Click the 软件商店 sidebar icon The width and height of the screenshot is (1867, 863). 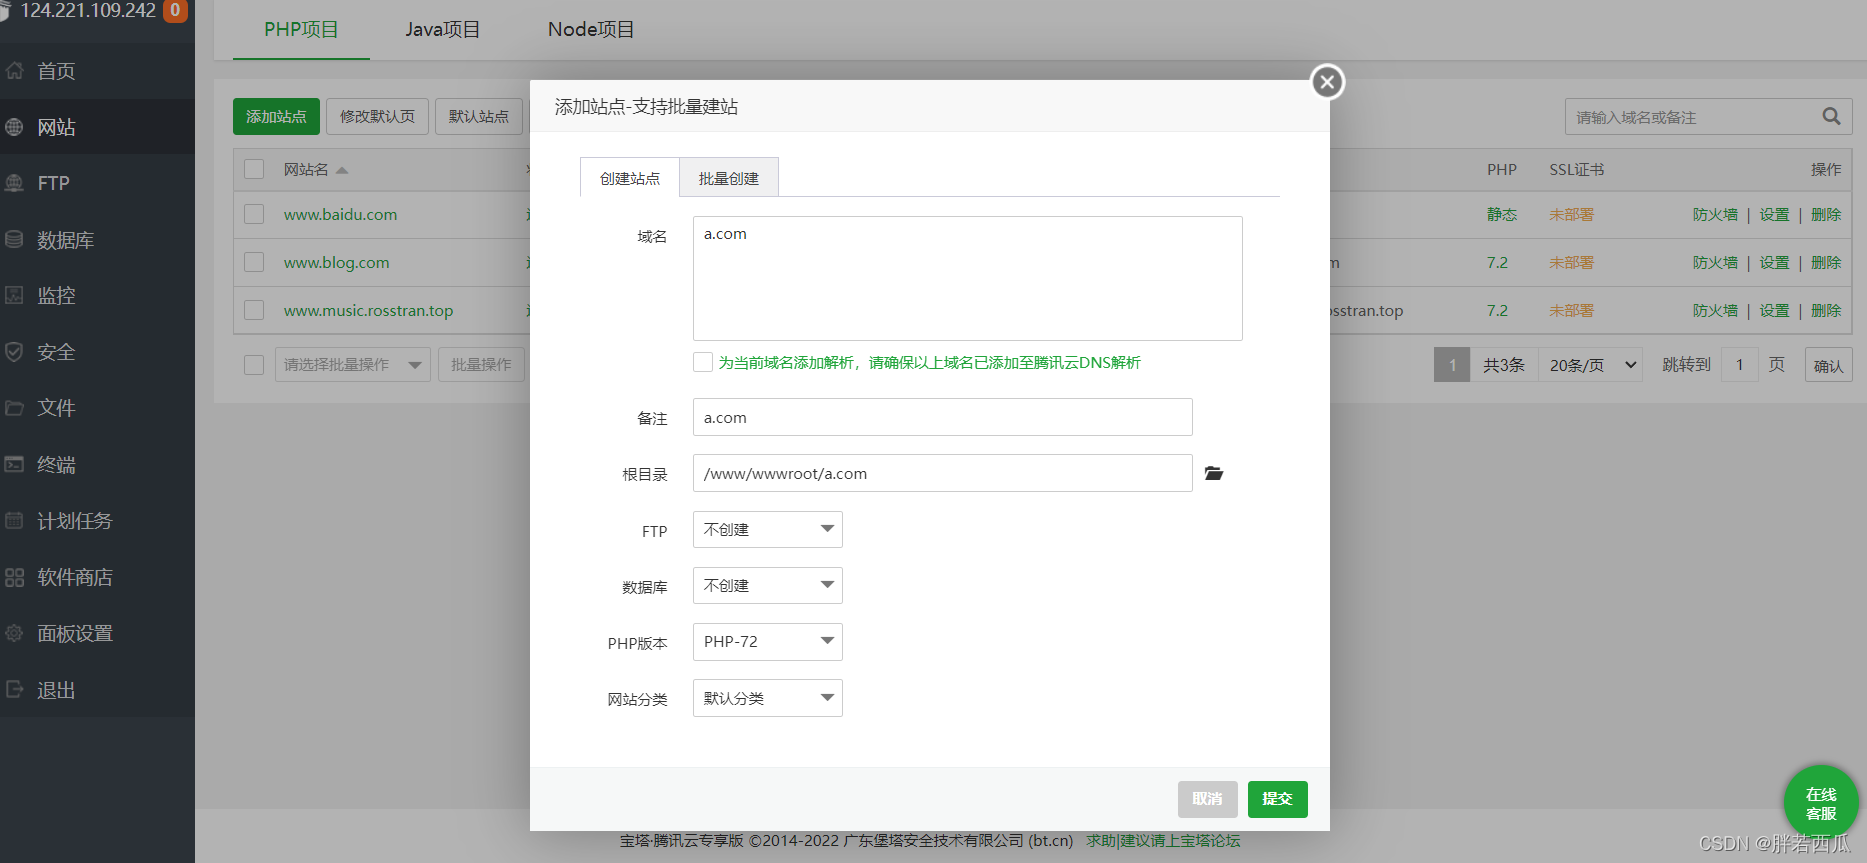point(15,577)
